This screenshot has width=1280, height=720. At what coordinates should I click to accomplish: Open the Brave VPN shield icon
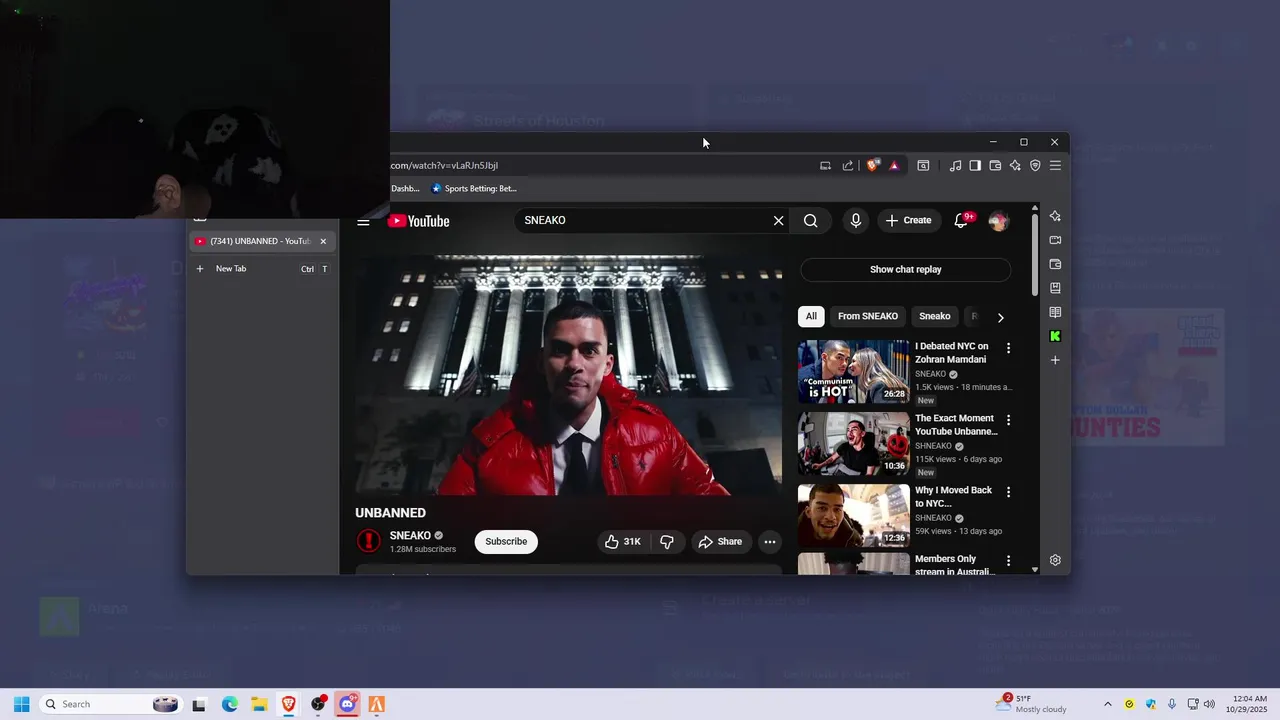(1035, 165)
